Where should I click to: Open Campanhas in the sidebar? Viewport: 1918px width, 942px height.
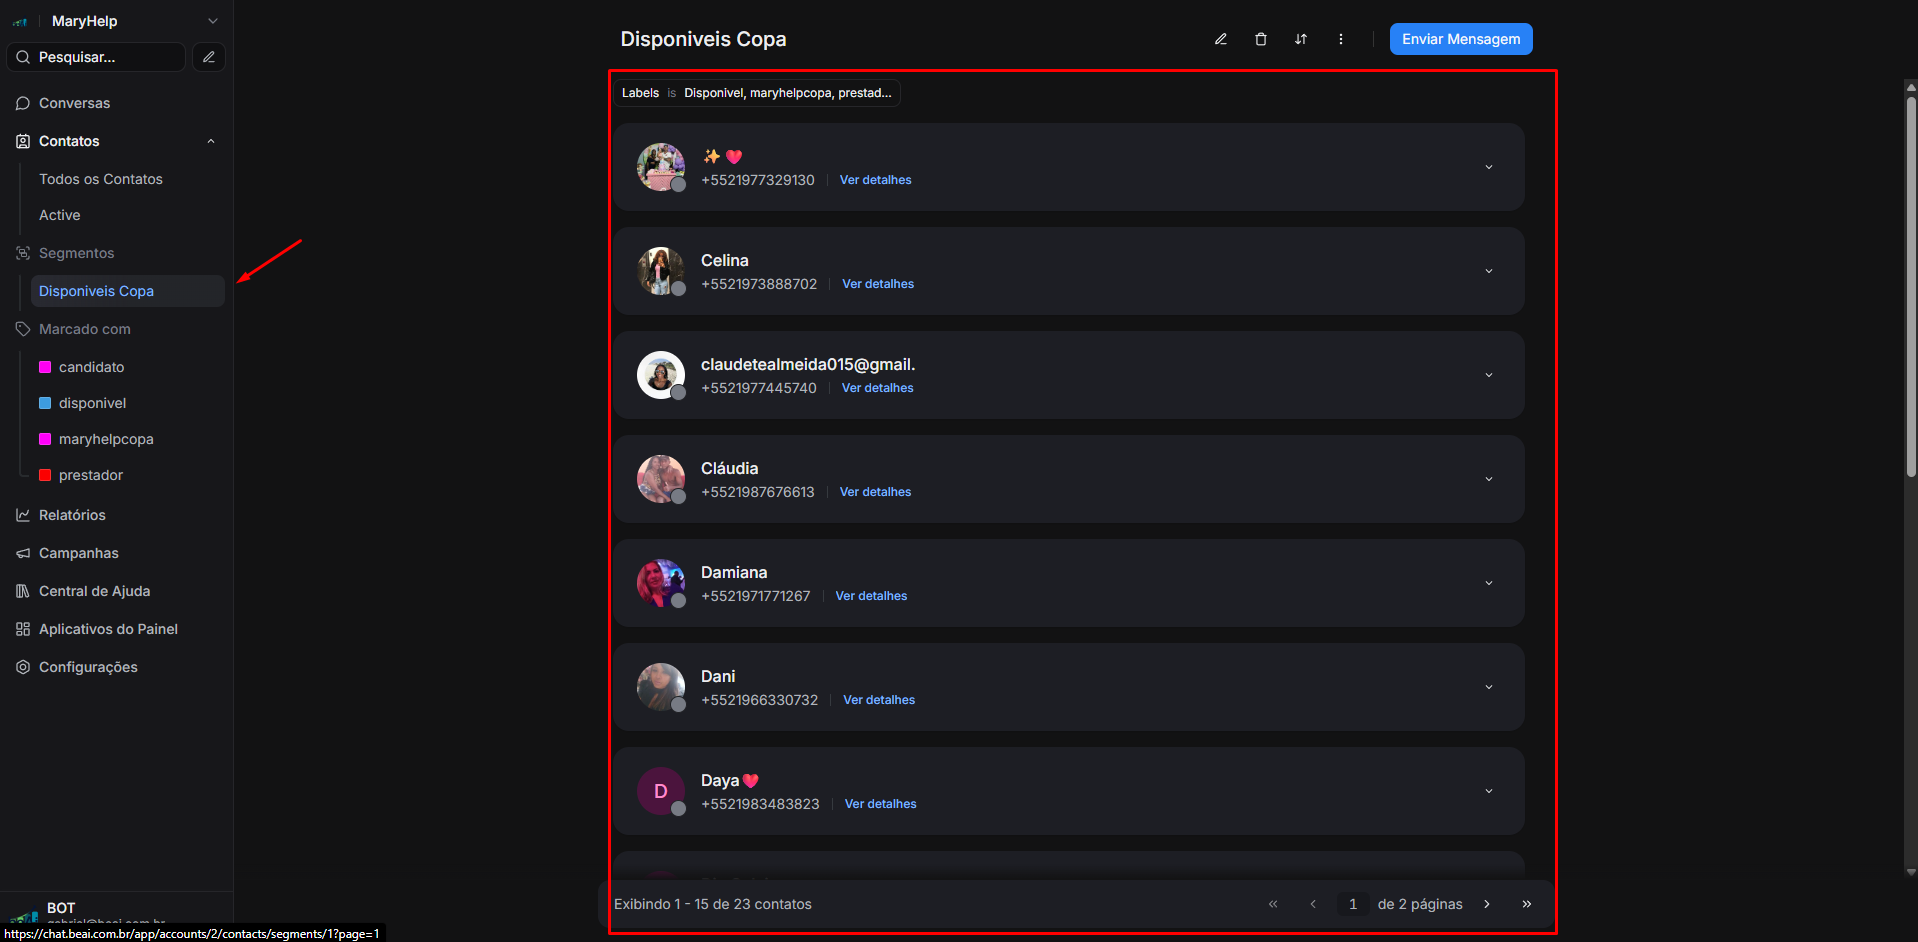pos(78,553)
